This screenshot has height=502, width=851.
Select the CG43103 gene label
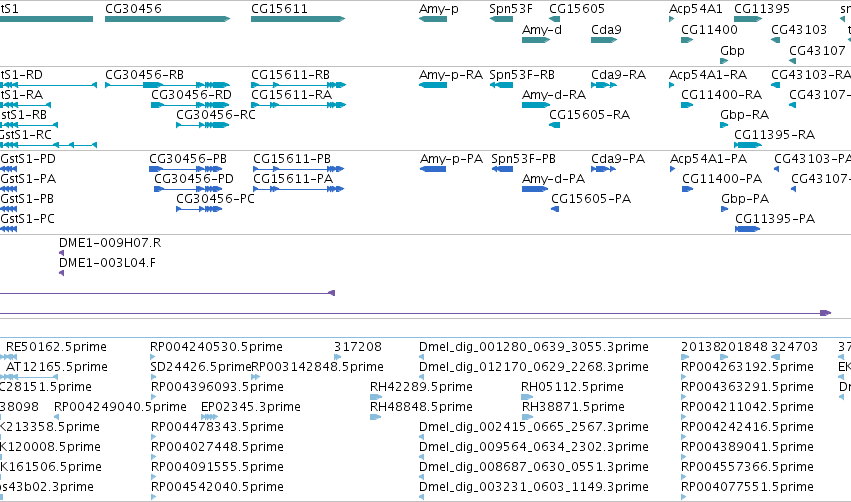tap(799, 30)
